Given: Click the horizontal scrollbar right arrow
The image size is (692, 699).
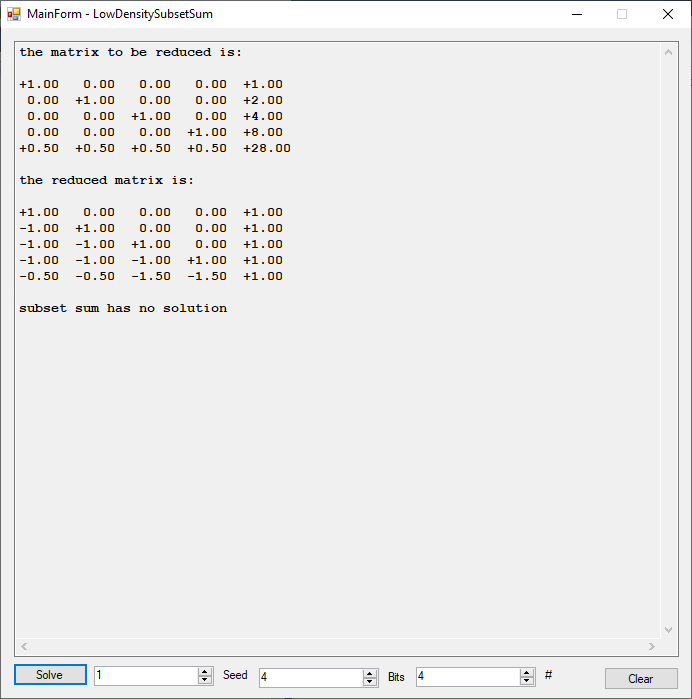Looking at the screenshot, I should [651, 646].
